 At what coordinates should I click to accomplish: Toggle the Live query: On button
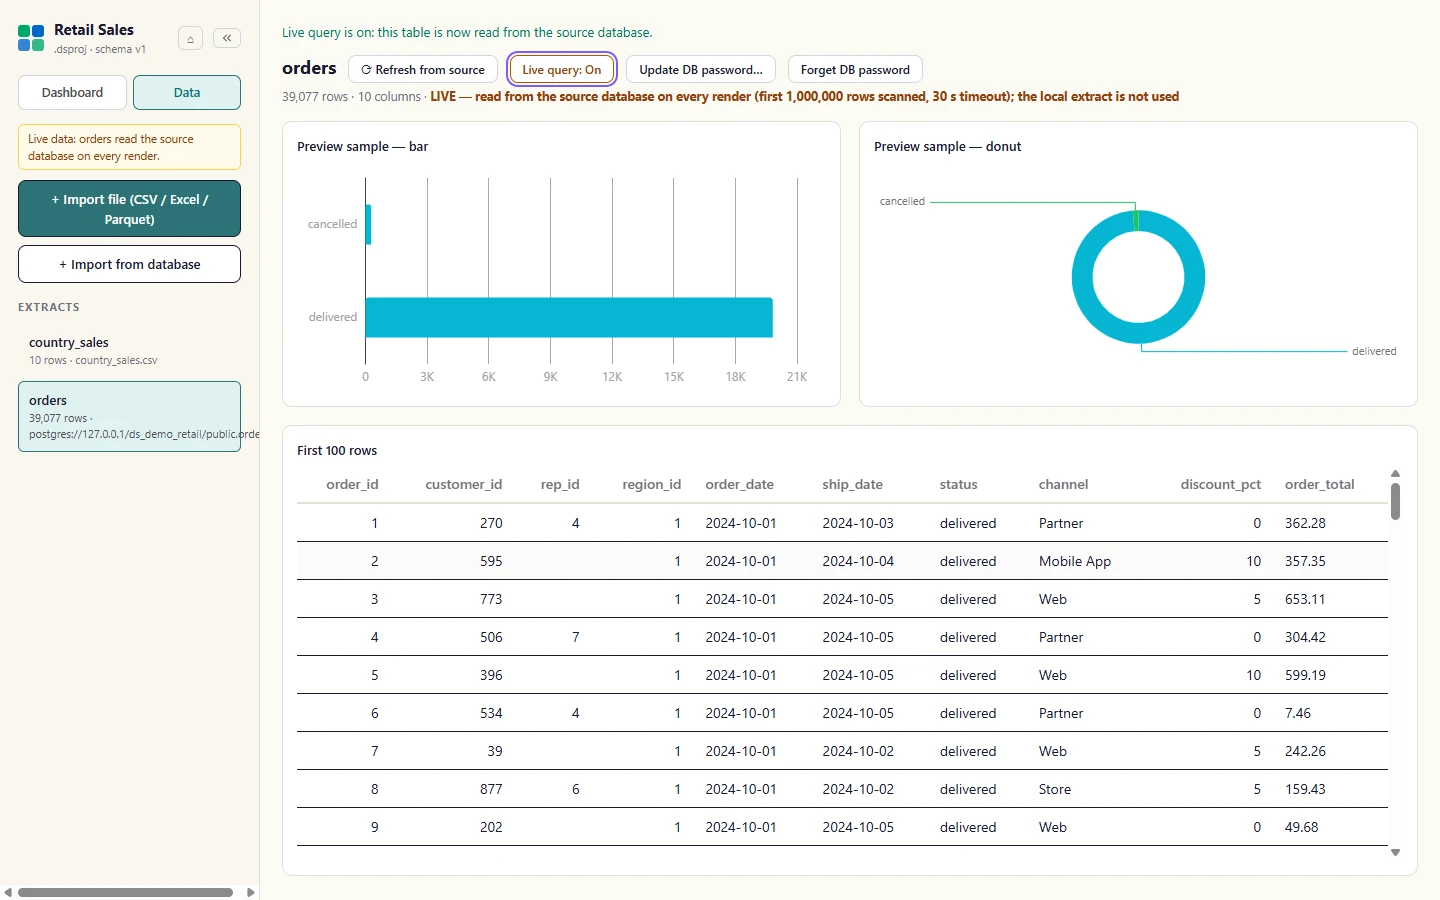(x=562, y=69)
